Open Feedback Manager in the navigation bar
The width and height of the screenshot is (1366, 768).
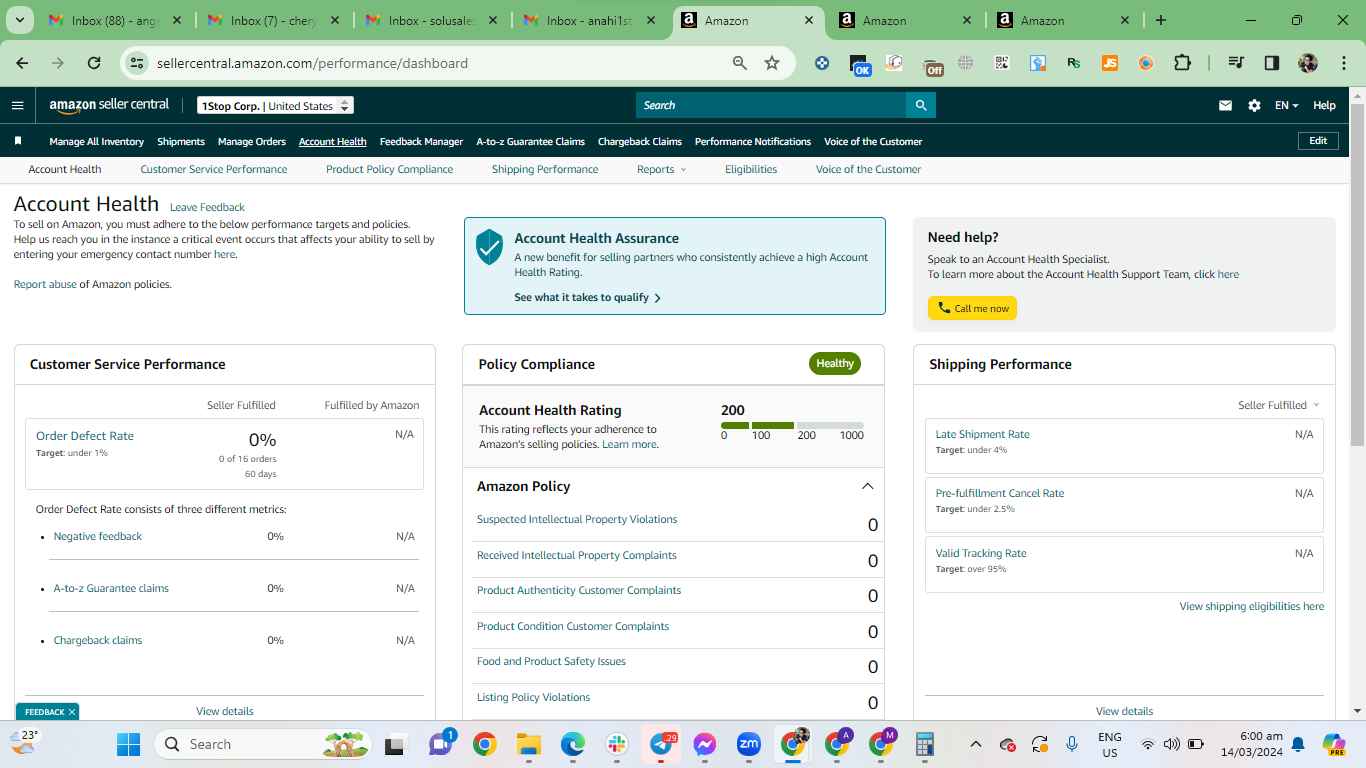coord(421,141)
